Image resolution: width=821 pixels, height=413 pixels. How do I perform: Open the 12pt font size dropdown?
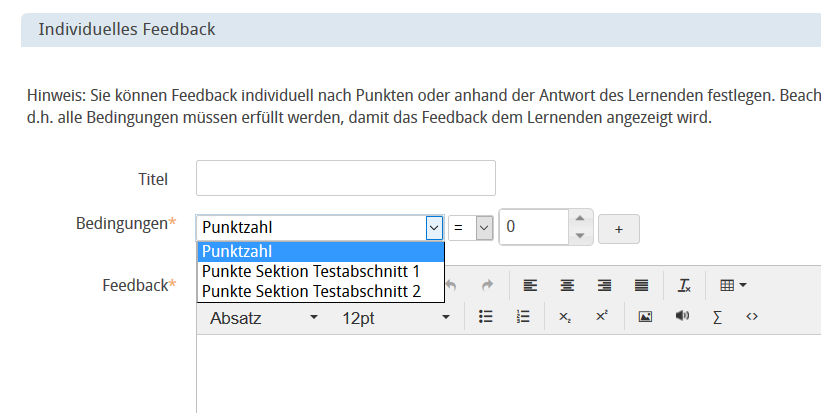coord(396,317)
